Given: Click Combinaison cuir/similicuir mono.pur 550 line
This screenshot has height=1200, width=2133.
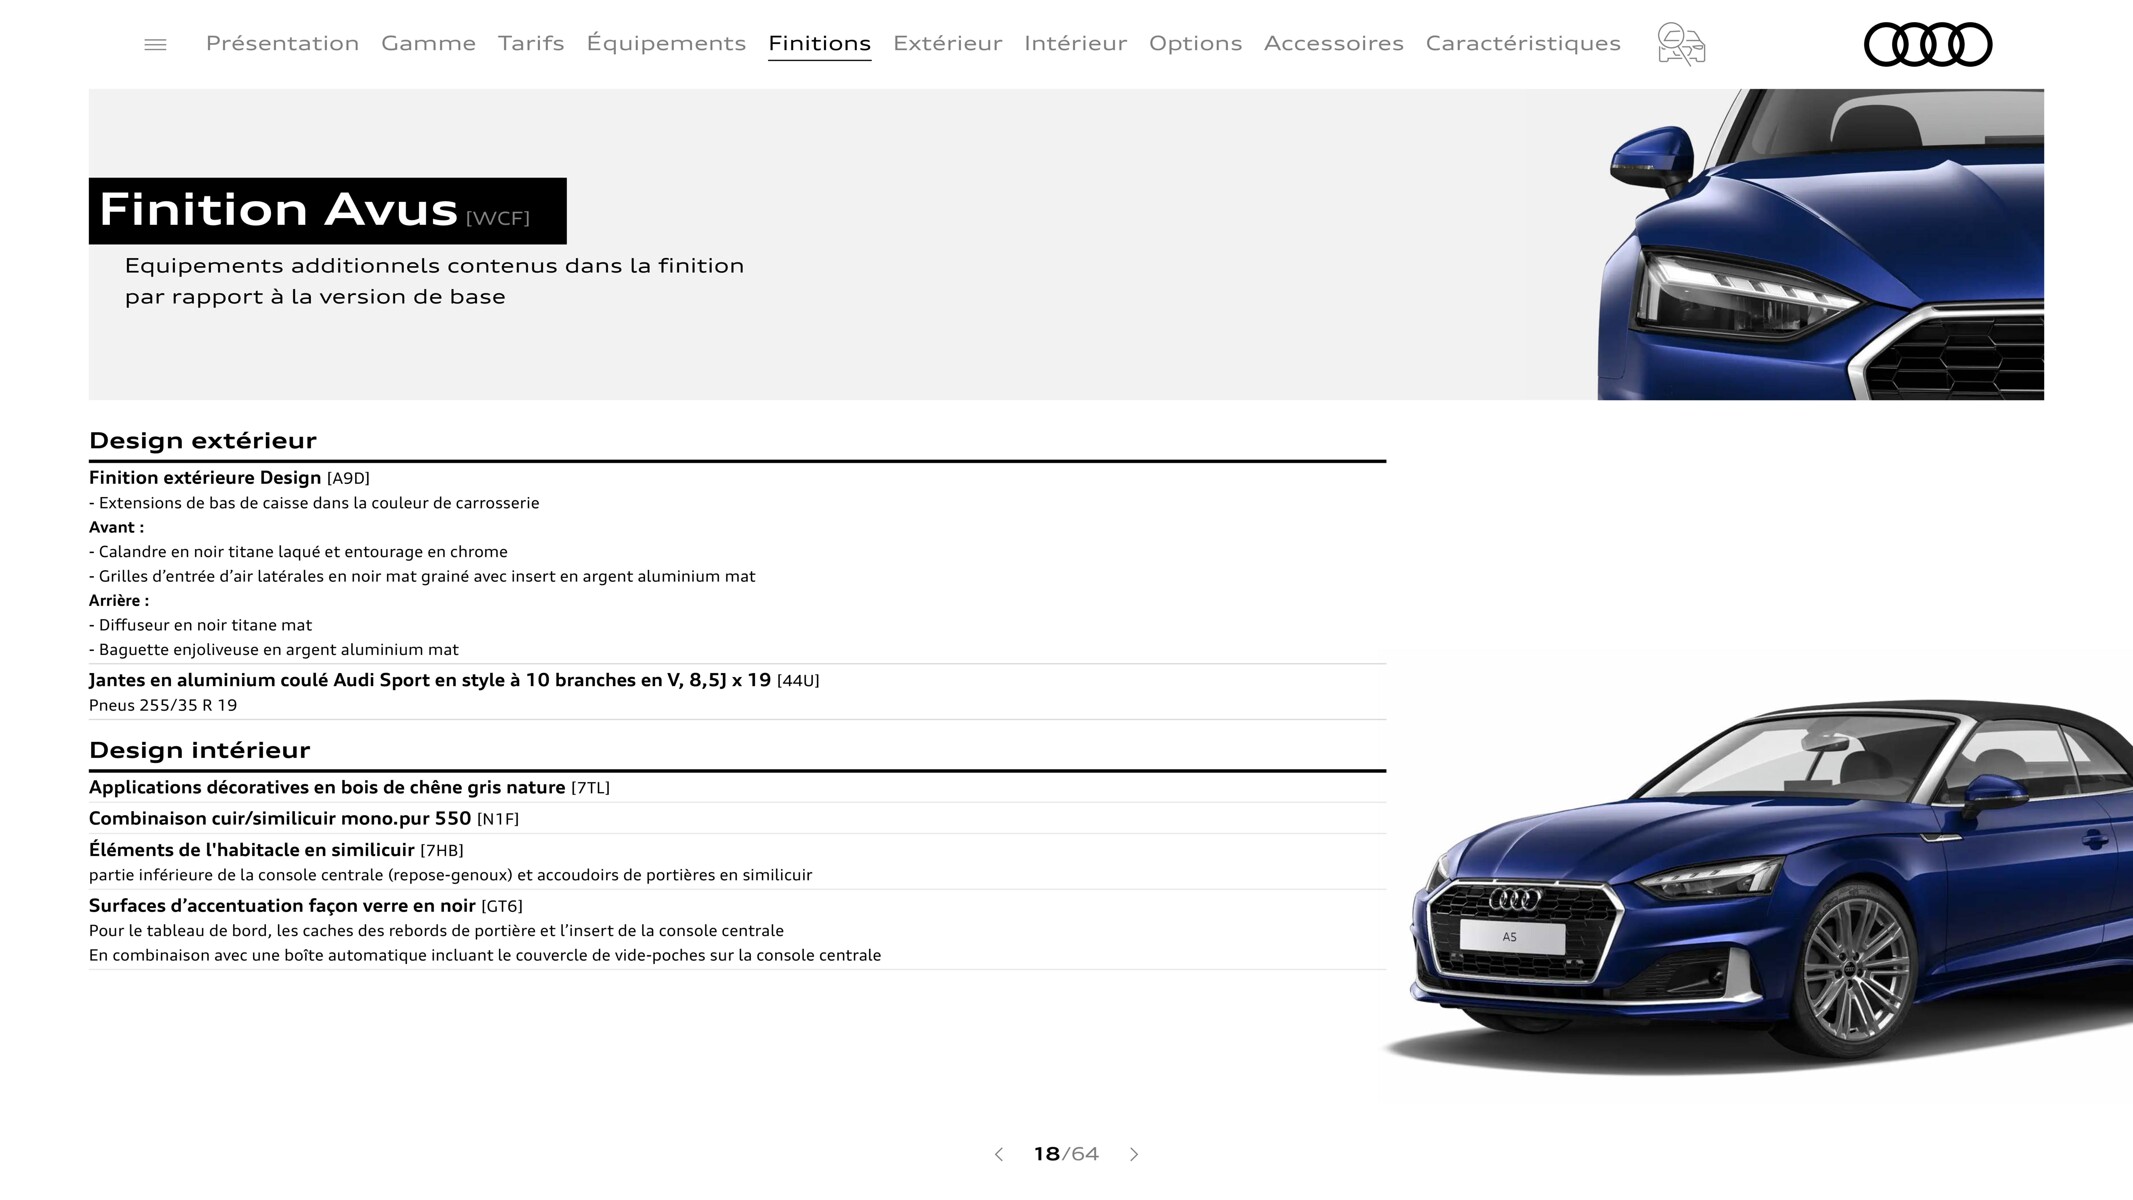Looking at the screenshot, I should (x=304, y=819).
